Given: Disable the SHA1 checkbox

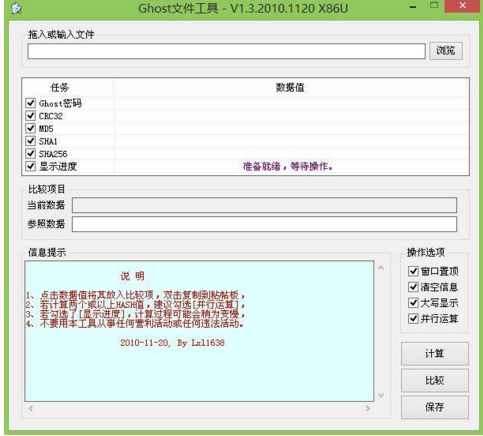Looking at the screenshot, I should point(31,141).
